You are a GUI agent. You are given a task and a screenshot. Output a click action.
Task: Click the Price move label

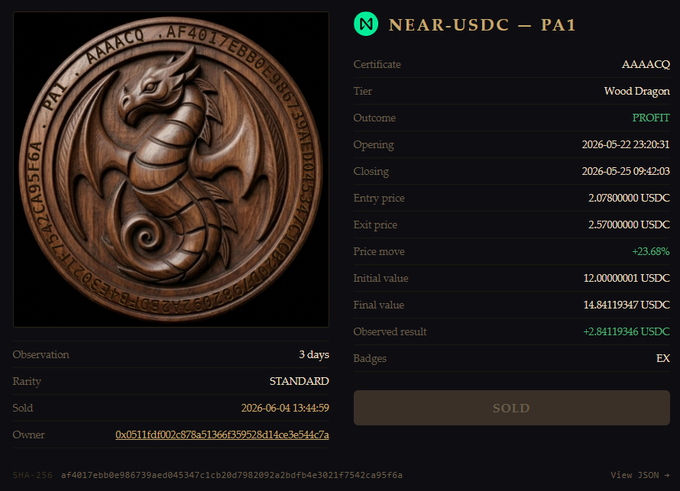[379, 252]
